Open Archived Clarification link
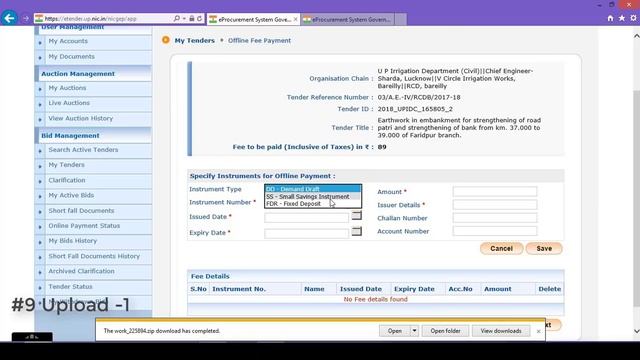This screenshot has width=640, height=360. pos(82,271)
